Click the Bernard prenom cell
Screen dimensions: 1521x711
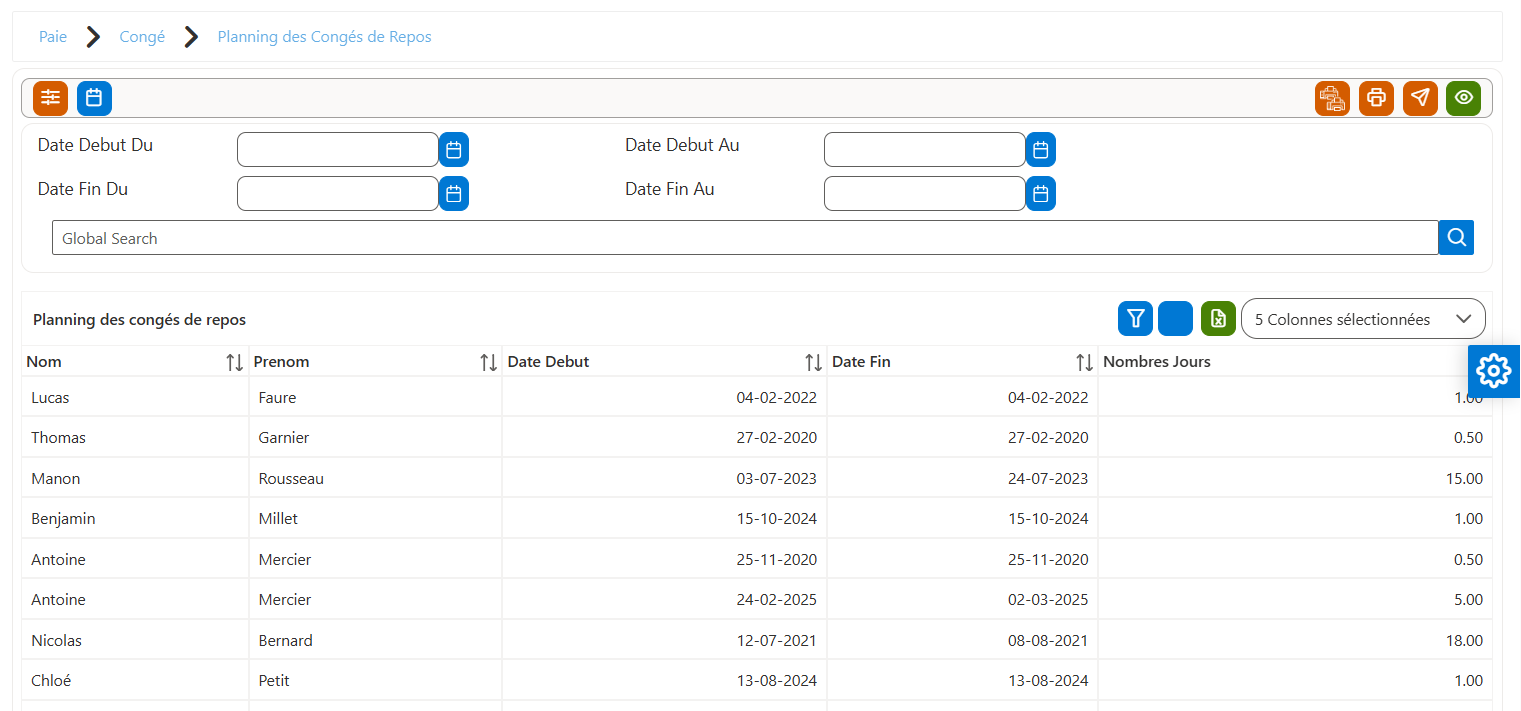pyautogui.click(x=375, y=640)
